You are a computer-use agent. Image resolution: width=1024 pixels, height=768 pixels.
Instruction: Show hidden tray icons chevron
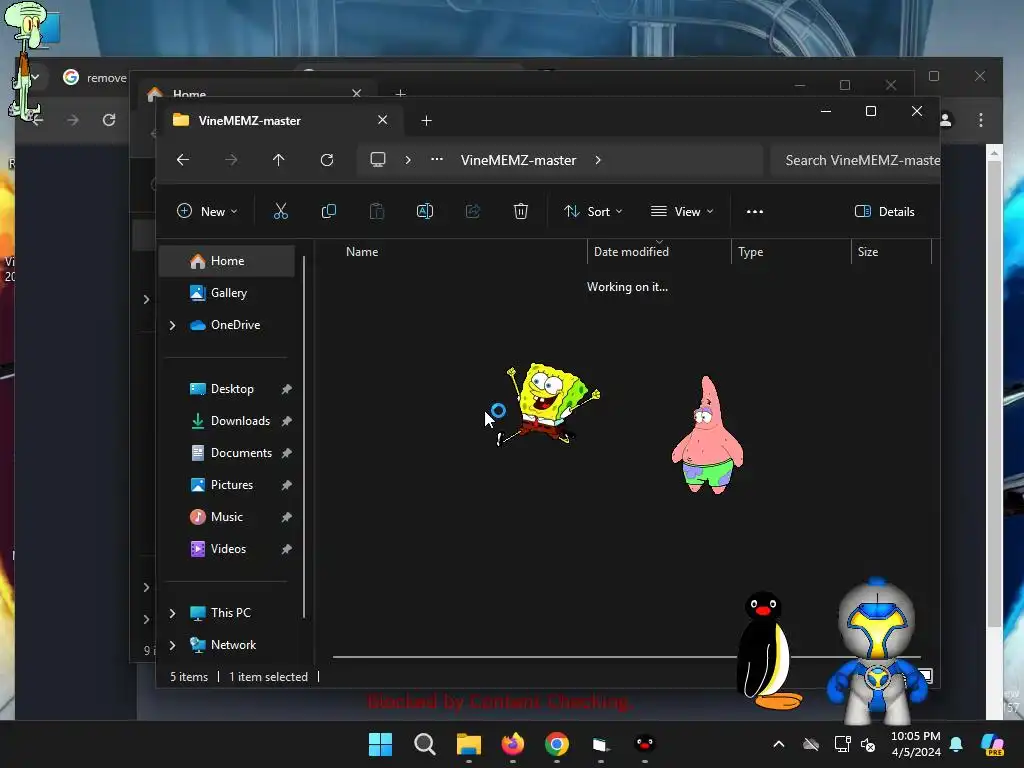[x=778, y=744]
